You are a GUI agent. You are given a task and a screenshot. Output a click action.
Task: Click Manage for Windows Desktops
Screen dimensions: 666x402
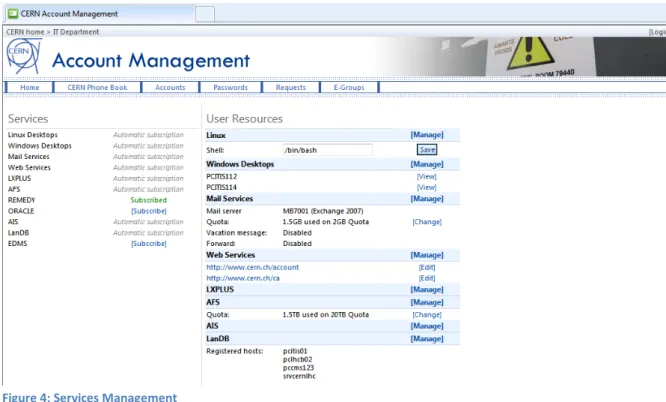(x=427, y=164)
